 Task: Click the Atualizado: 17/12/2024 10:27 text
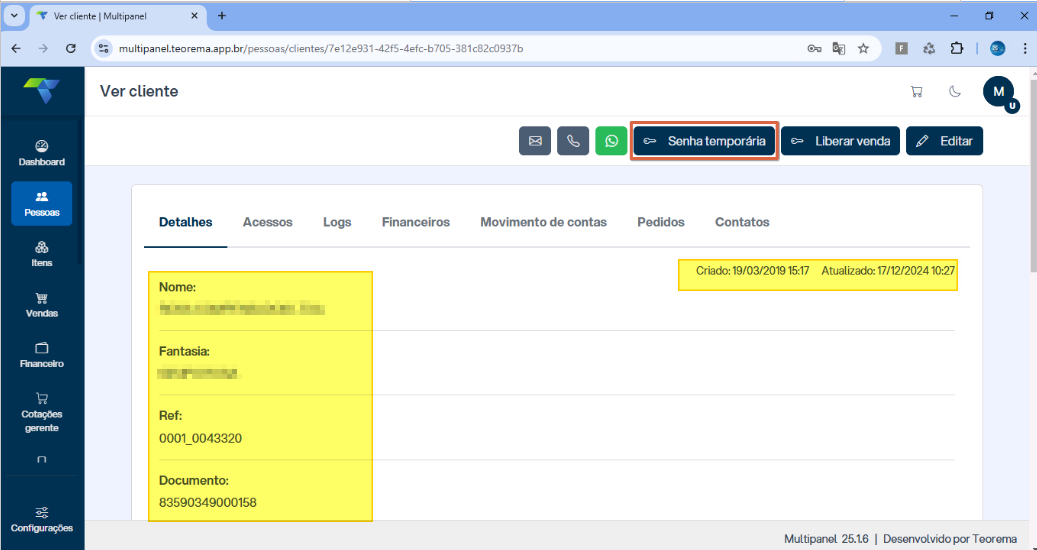[888, 271]
